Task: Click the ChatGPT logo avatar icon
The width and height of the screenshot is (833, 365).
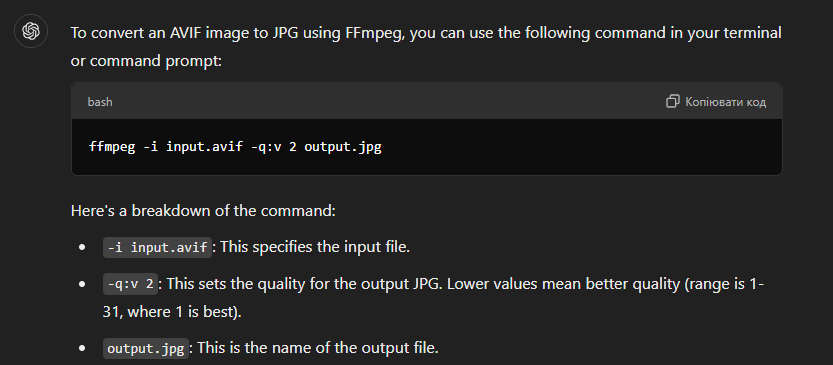Action: pos(31,32)
